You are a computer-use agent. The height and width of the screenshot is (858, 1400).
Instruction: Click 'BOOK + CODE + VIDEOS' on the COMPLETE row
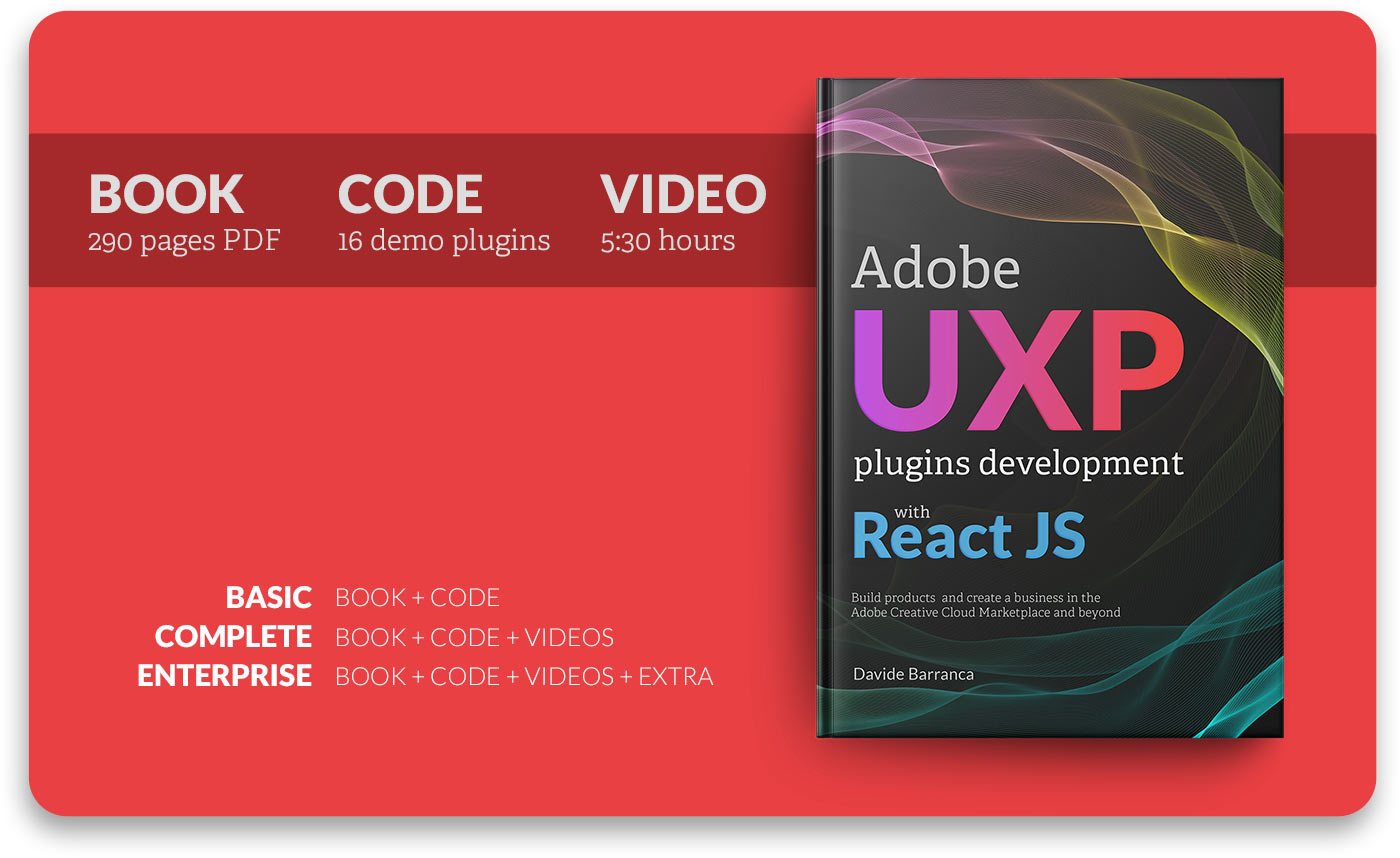point(475,637)
